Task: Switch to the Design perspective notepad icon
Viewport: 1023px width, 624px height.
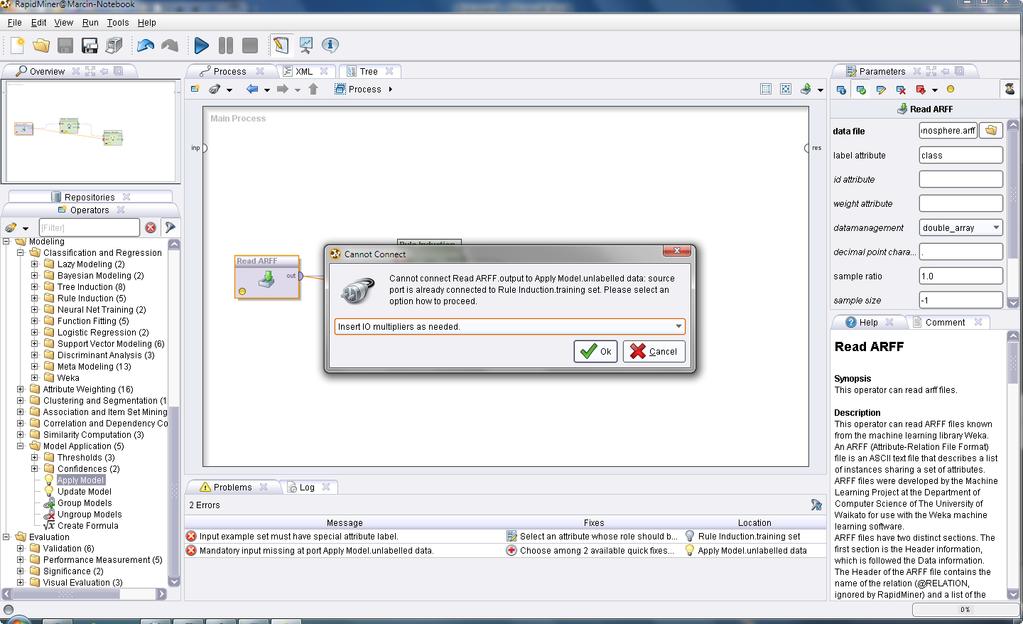Action: click(x=281, y=45)
